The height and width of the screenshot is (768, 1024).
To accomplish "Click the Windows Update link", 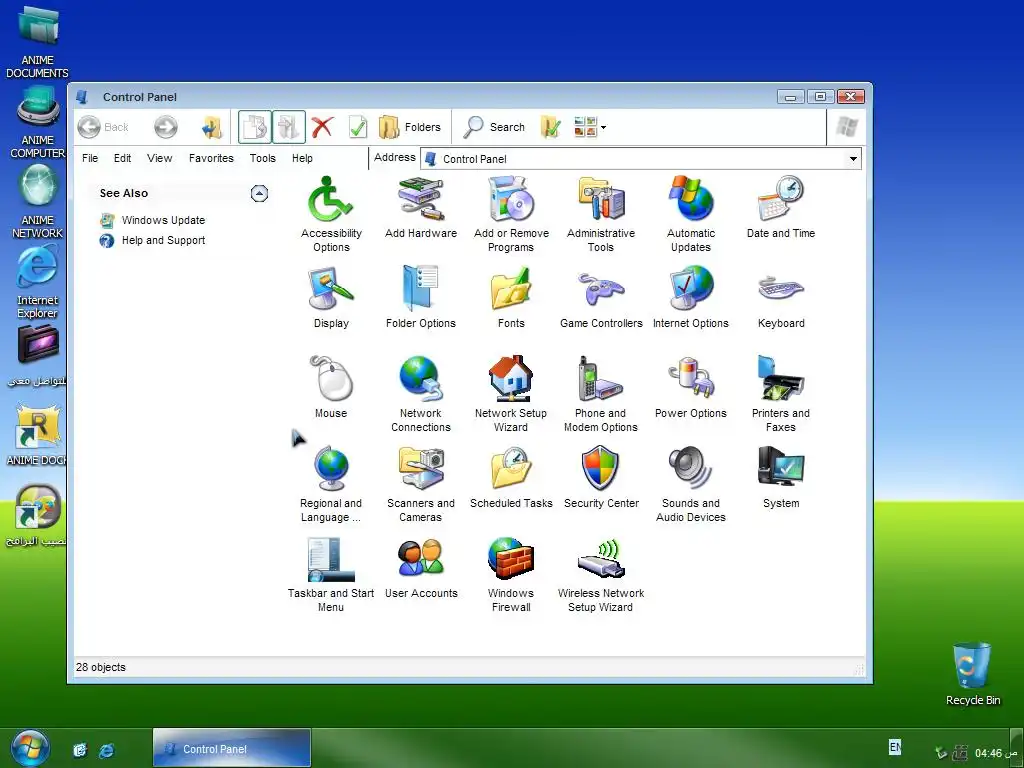I will pyautogui.click(x=163, y=220).
